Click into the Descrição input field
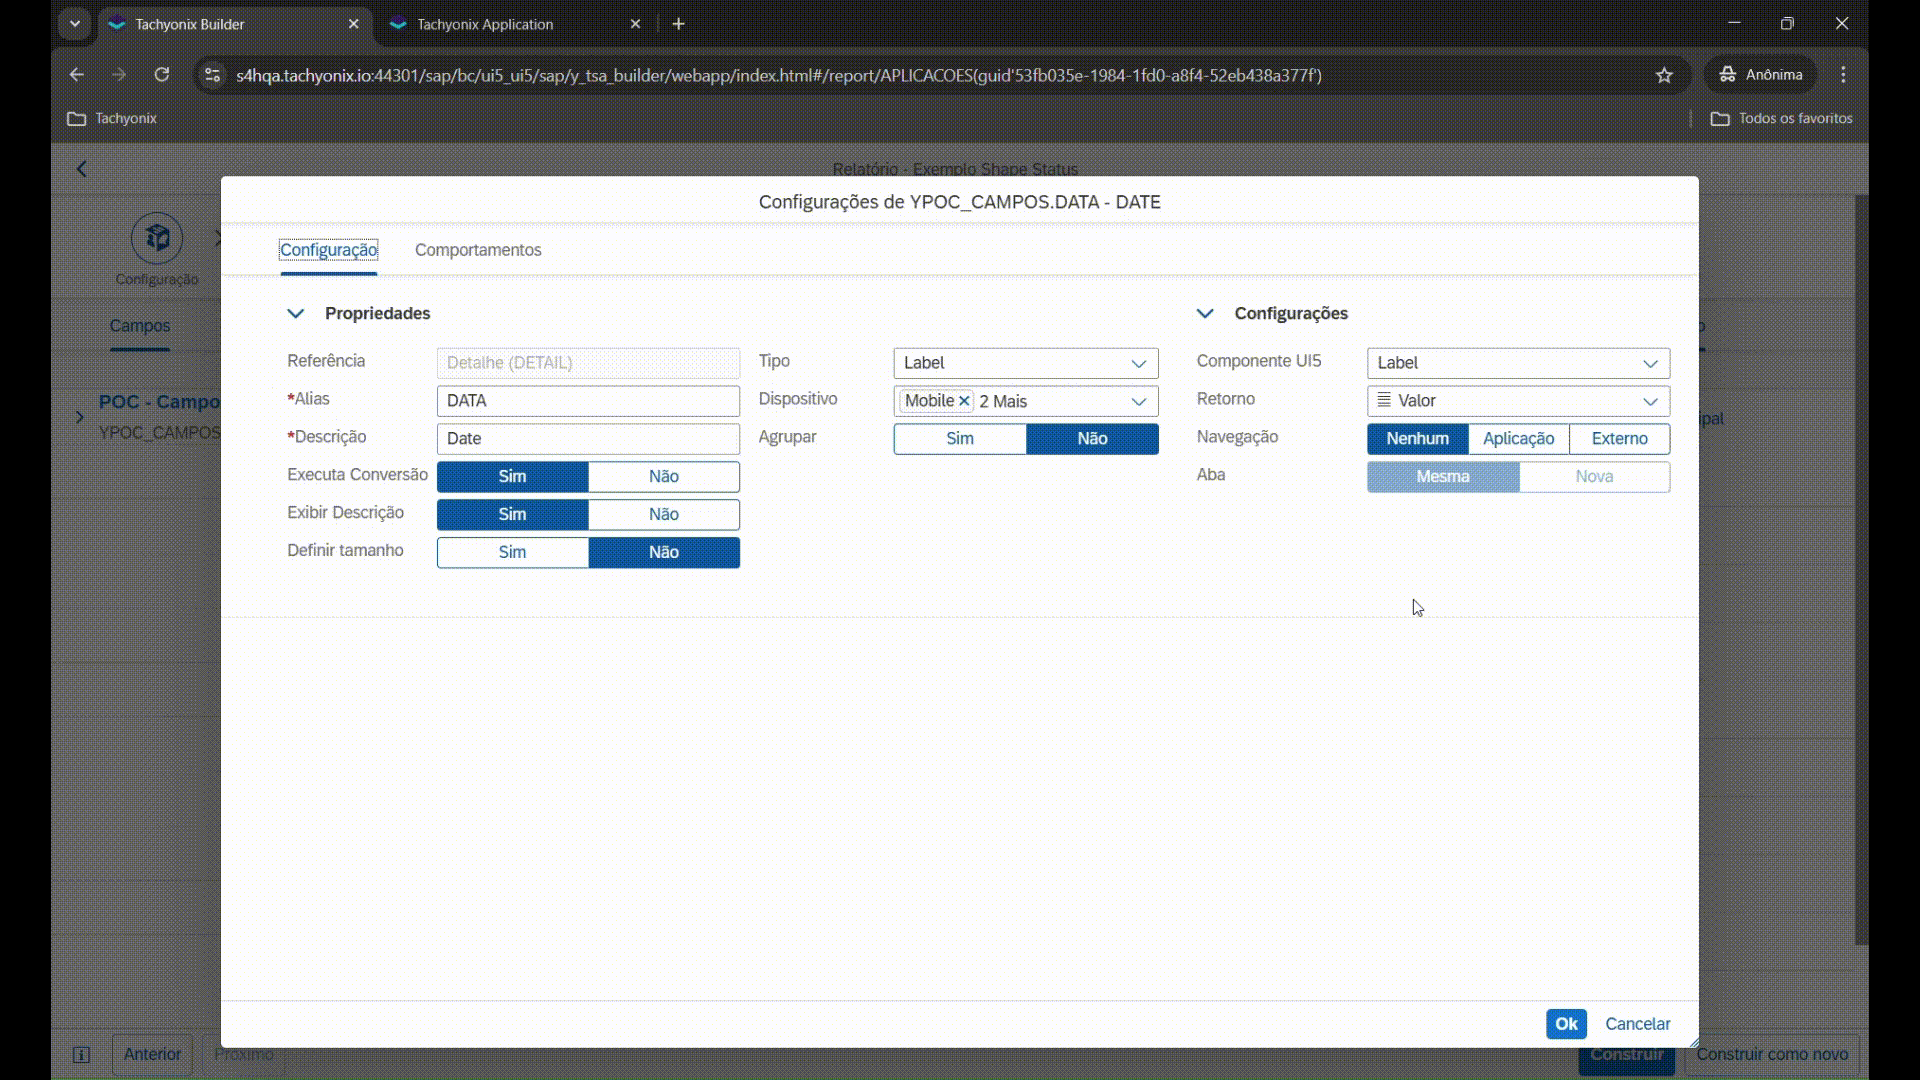 click(587, 439)
